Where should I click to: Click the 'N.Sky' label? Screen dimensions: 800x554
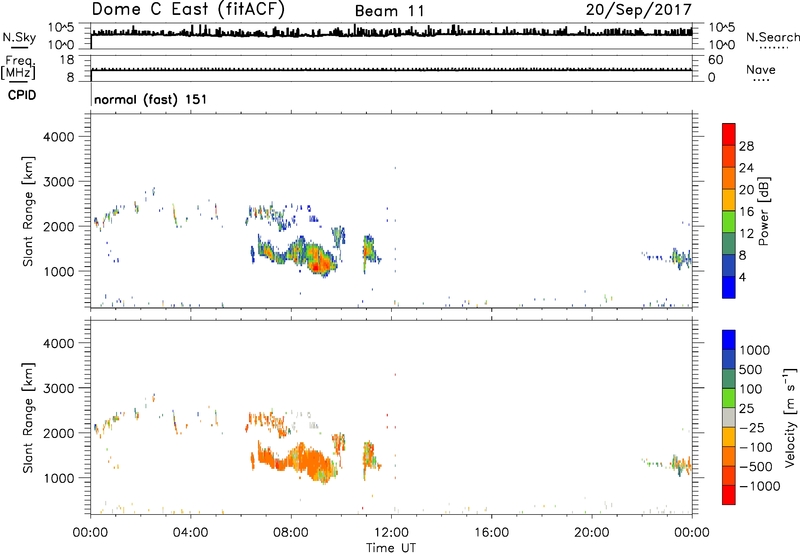coord(19,37)
